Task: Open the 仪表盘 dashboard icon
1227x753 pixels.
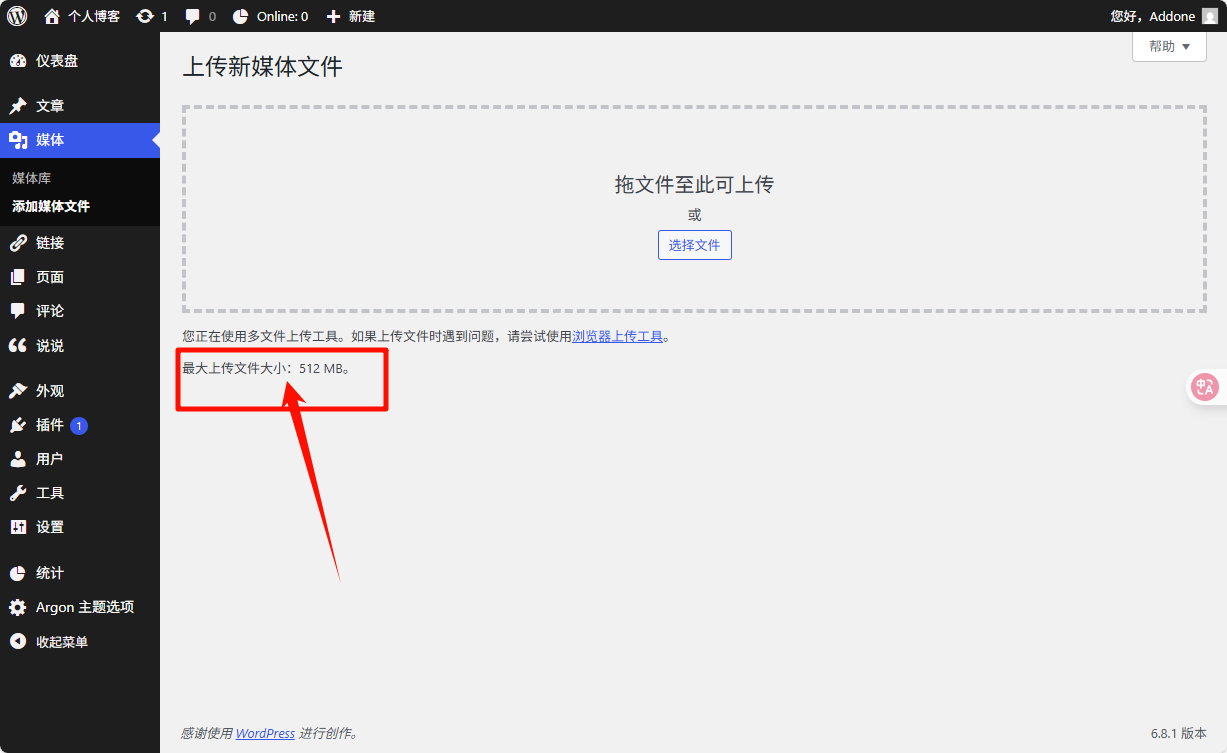Action: click(18, 61)
